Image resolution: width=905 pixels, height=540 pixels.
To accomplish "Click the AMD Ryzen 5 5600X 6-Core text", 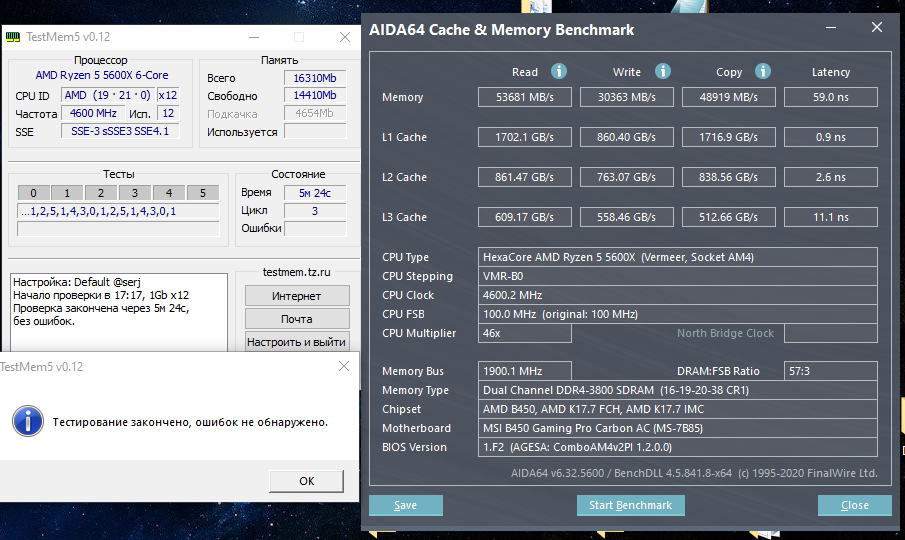I will 102,75.
